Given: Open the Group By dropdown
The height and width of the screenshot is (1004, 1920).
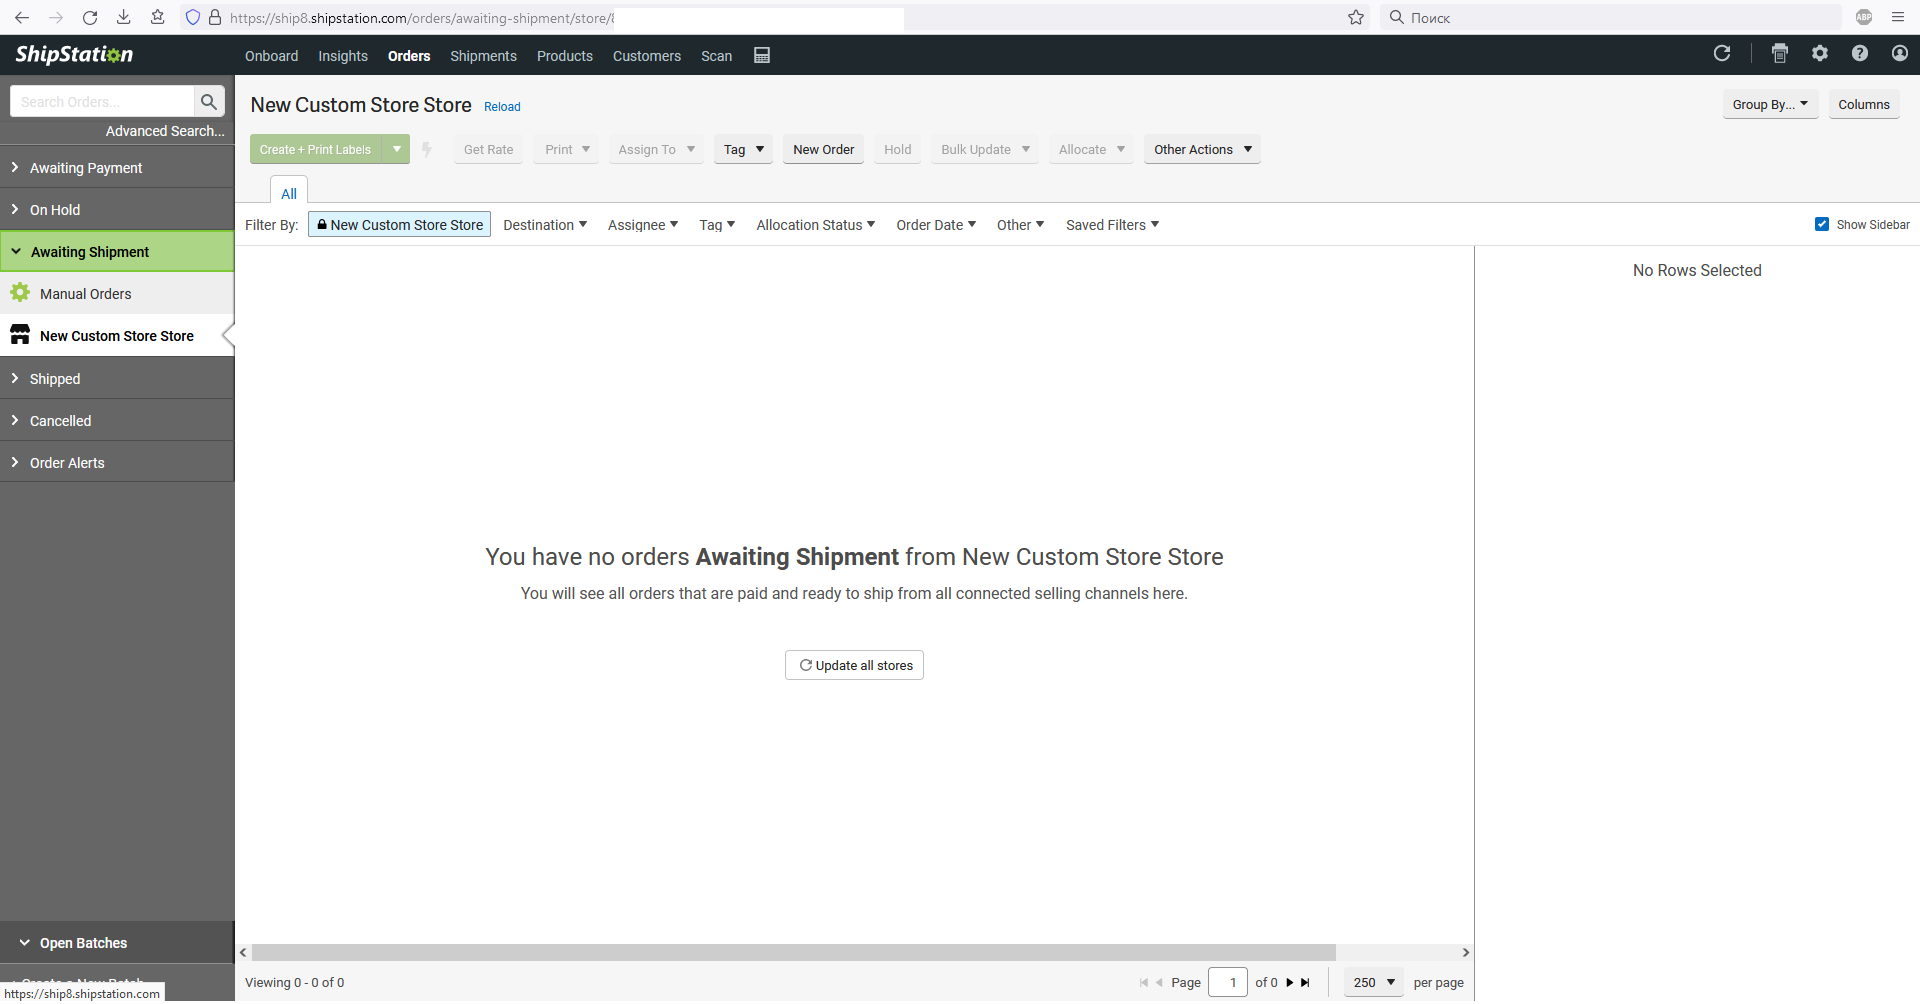Looking at the screenshot, I should click(1770, 104).
